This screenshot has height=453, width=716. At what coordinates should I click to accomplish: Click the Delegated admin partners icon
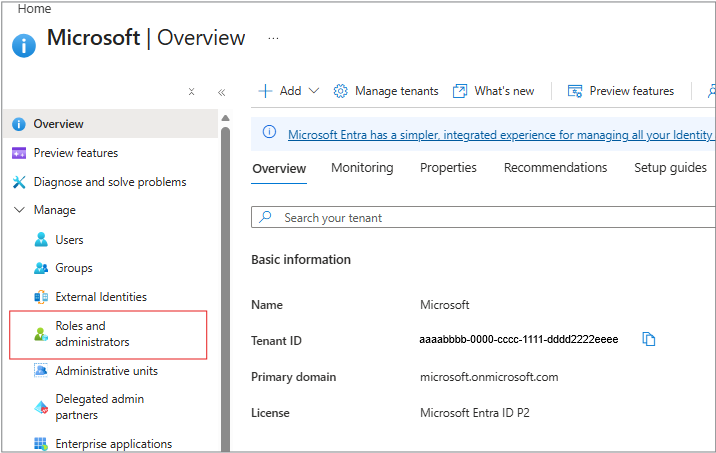[x=41, y=406]
